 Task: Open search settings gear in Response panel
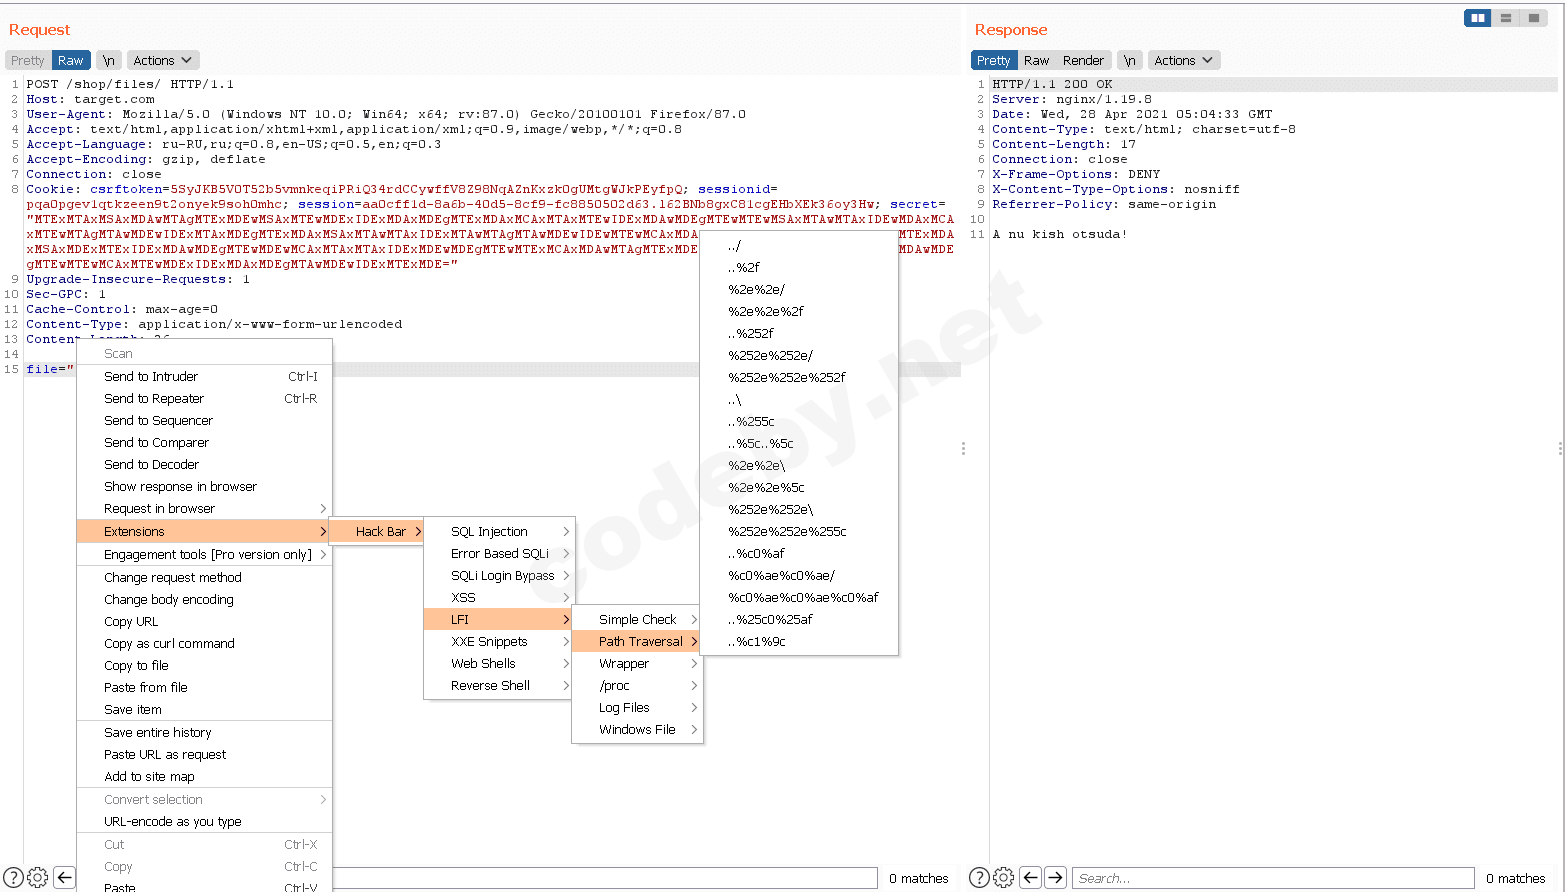tap(1004, 878)
